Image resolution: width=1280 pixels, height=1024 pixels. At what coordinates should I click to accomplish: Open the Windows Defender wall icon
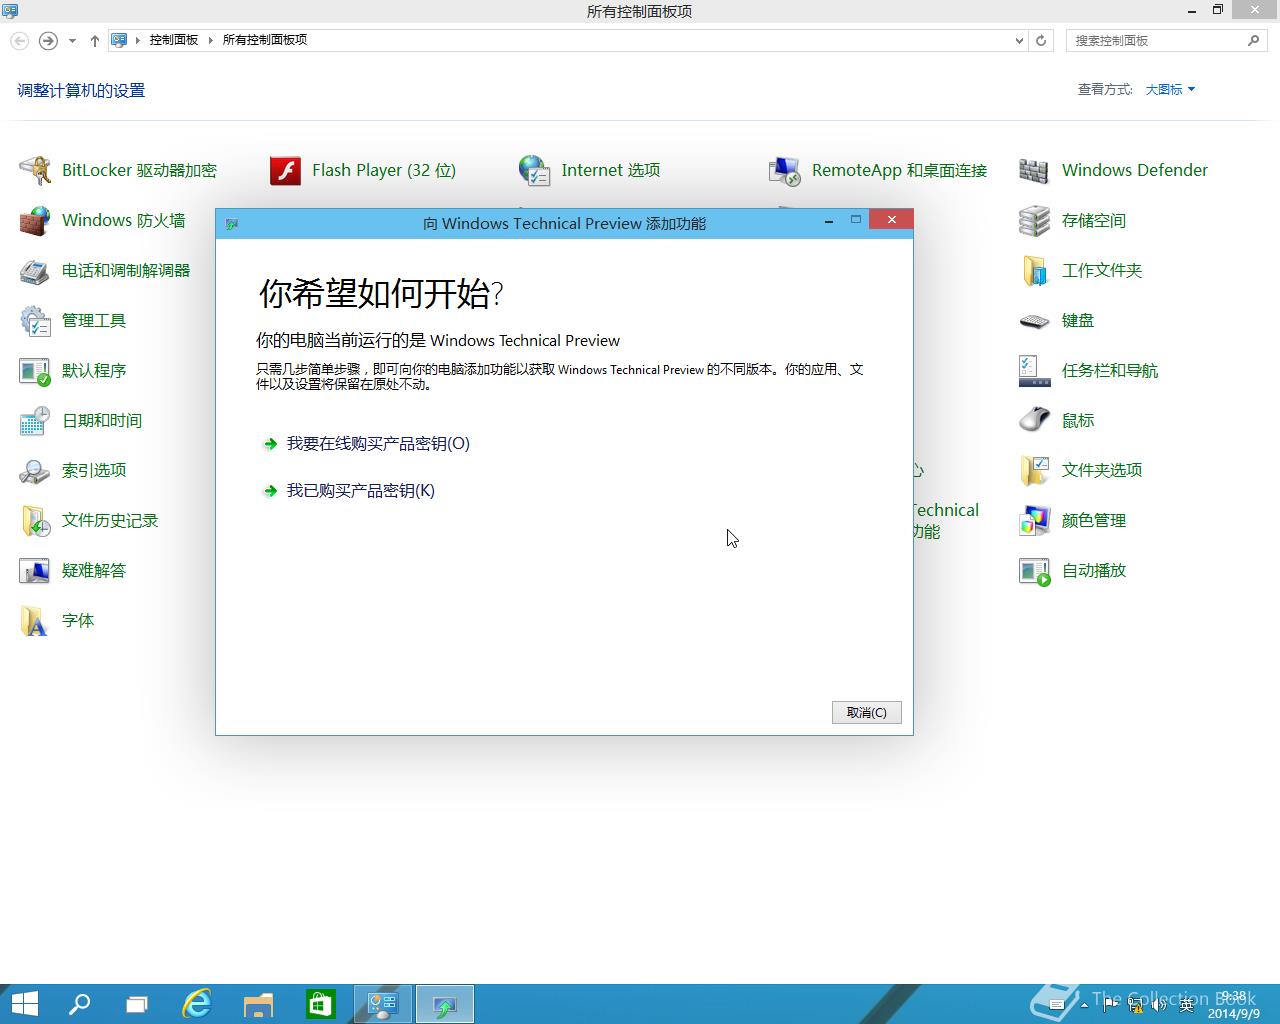click(1035, 170)
